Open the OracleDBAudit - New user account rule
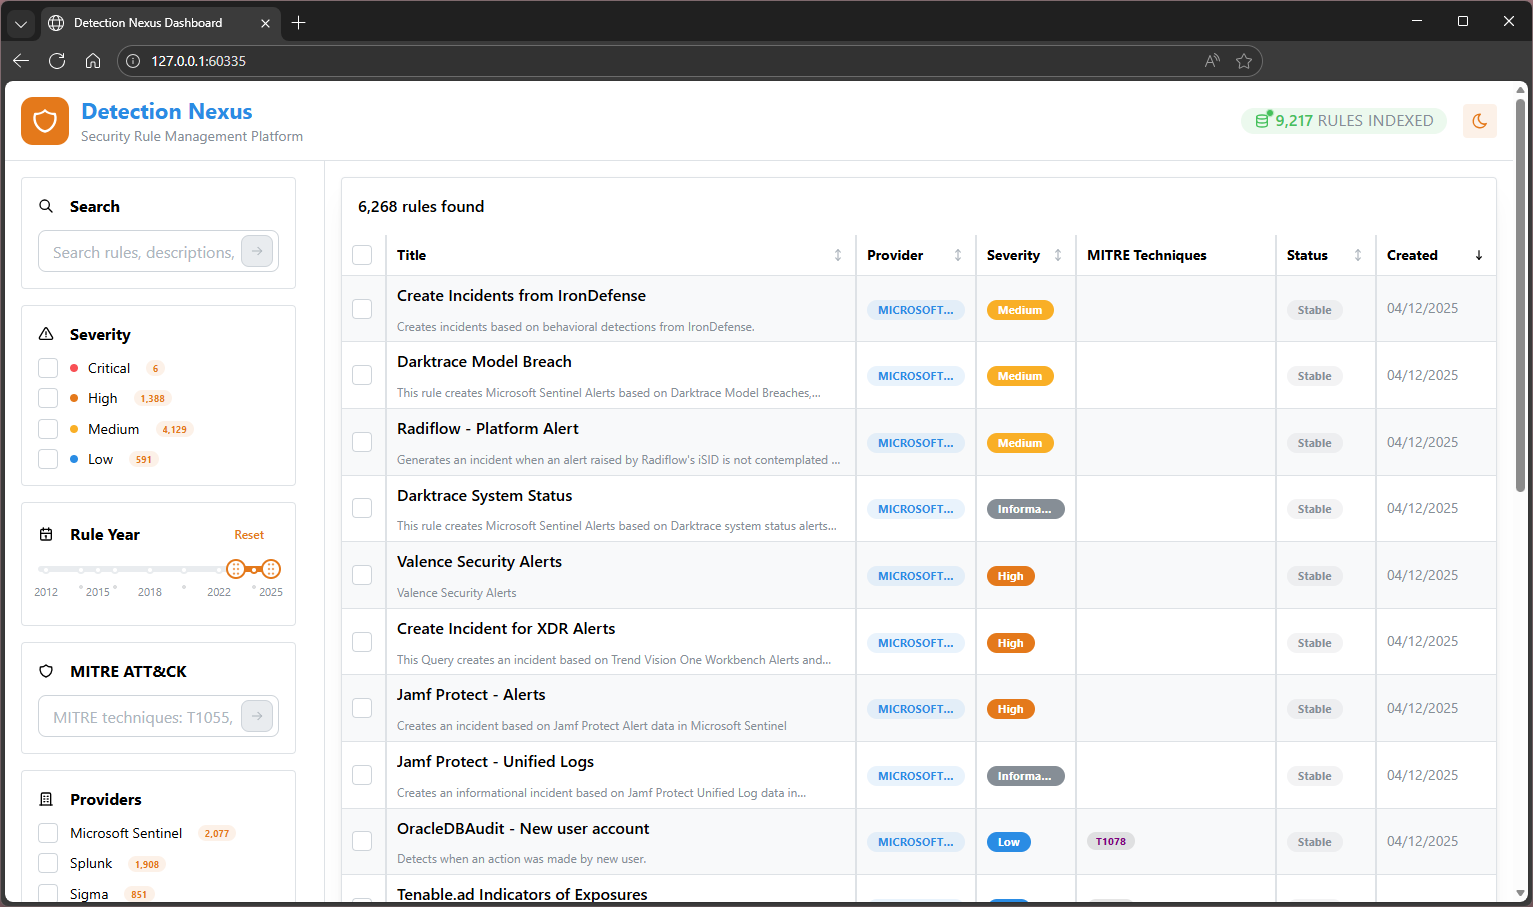The width and height of the screenshot is (1533, 907). point(523,828)
